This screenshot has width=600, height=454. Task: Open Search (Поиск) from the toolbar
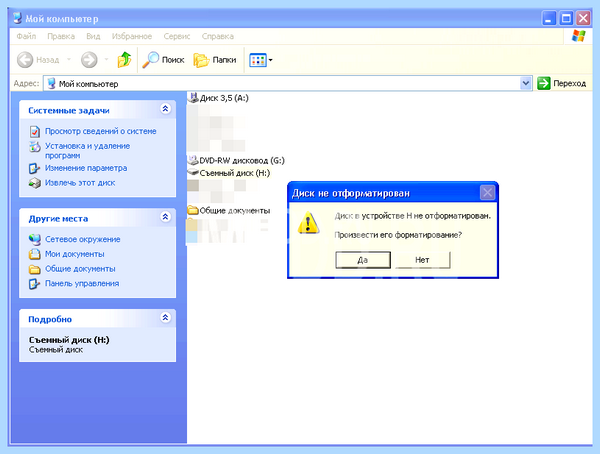point(163,60)
